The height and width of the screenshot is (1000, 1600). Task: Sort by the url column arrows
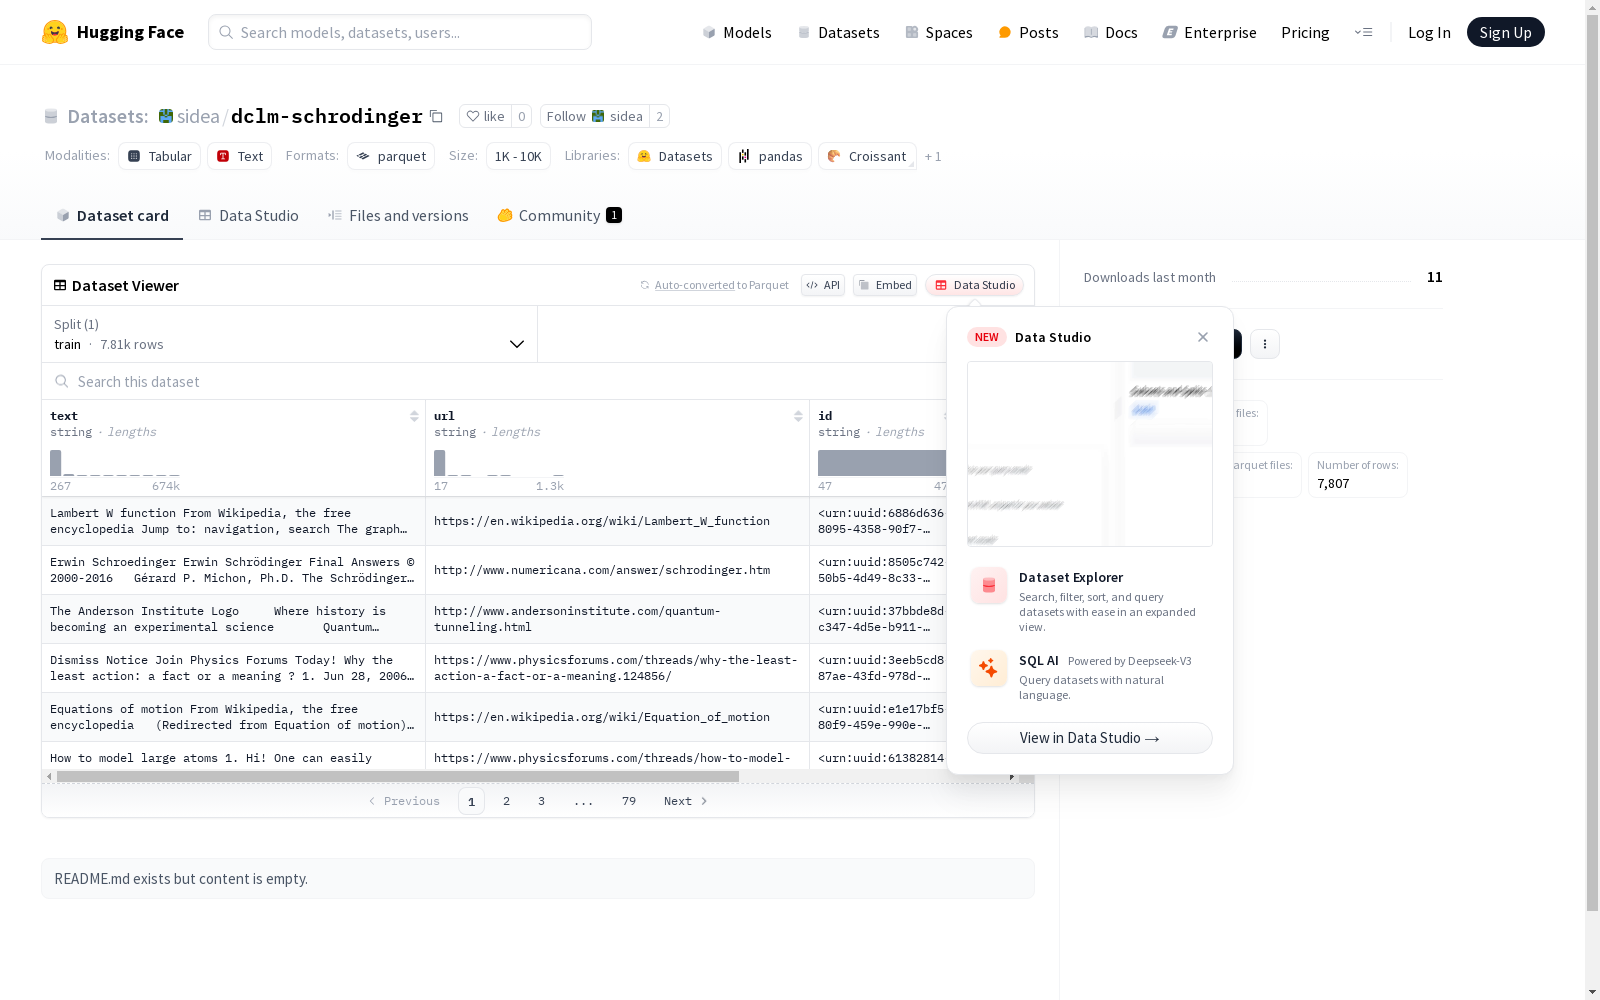pos(798,416)
